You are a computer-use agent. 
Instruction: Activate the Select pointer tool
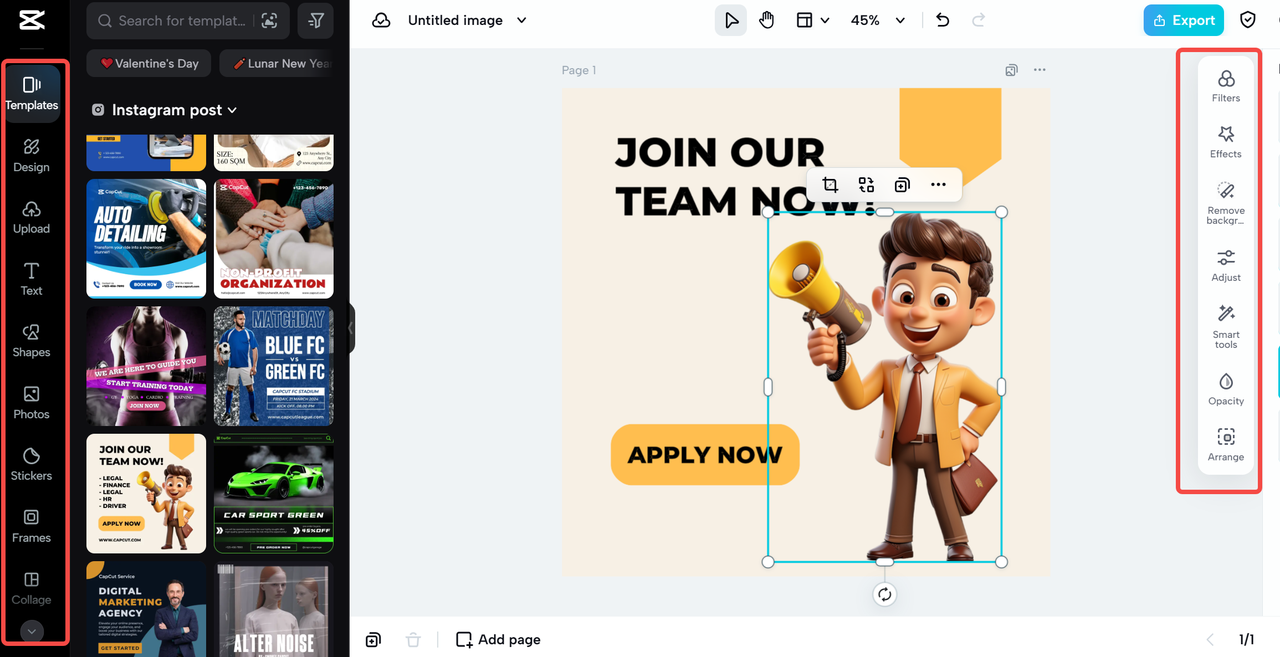[x=731, y=20]
